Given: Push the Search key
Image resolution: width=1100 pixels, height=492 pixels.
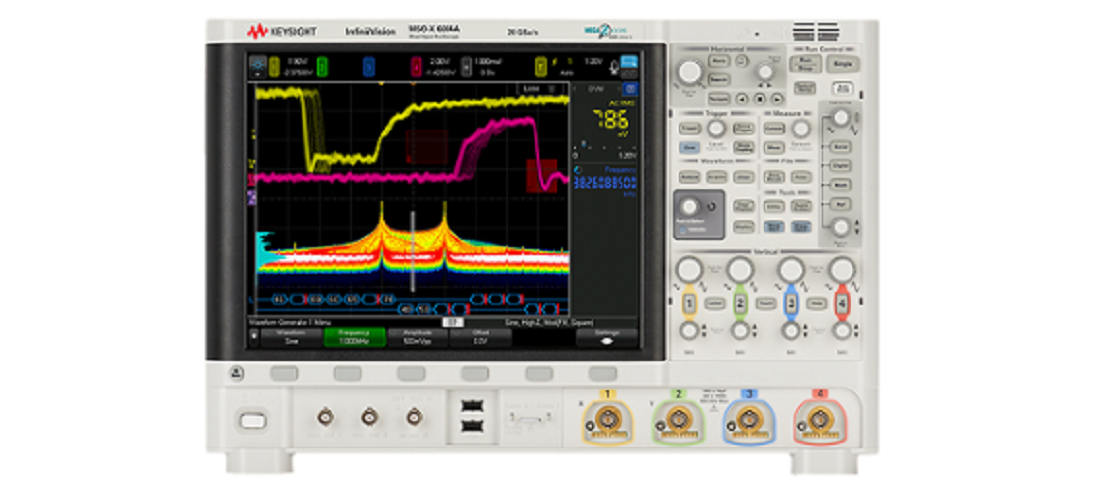Looking at the screenshot, I should 719,79.
